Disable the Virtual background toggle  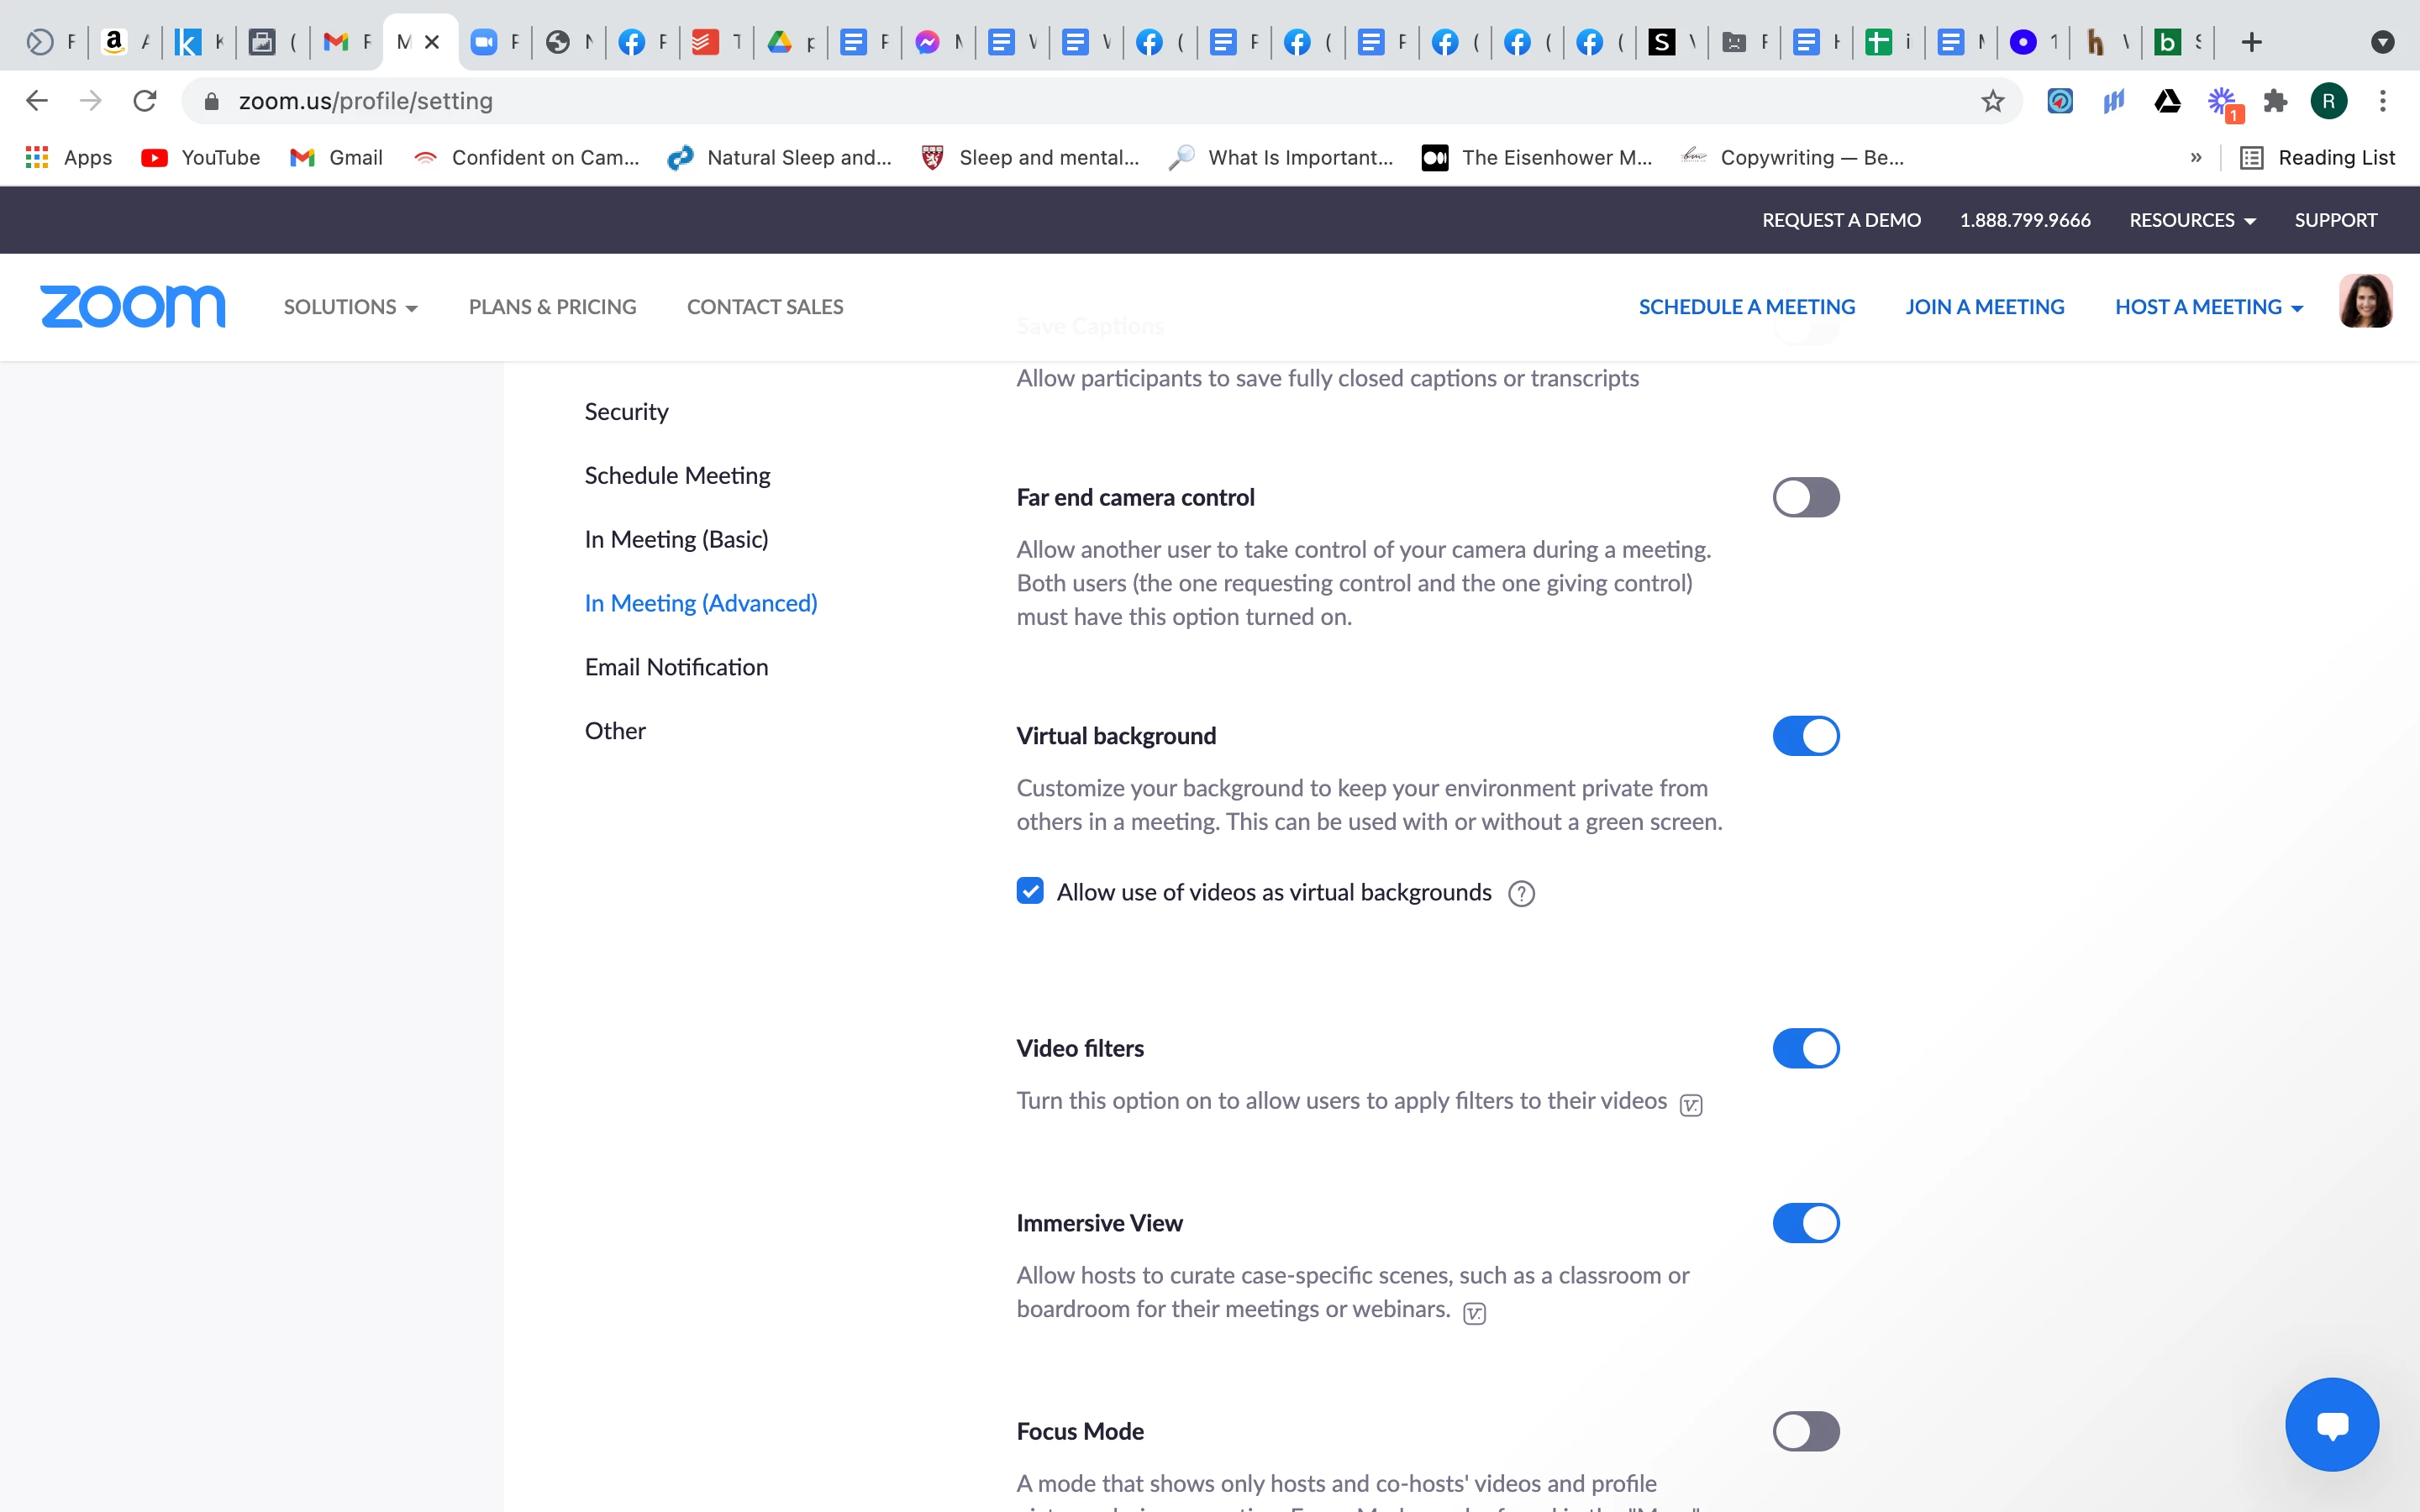click(x=1805, y=736)
